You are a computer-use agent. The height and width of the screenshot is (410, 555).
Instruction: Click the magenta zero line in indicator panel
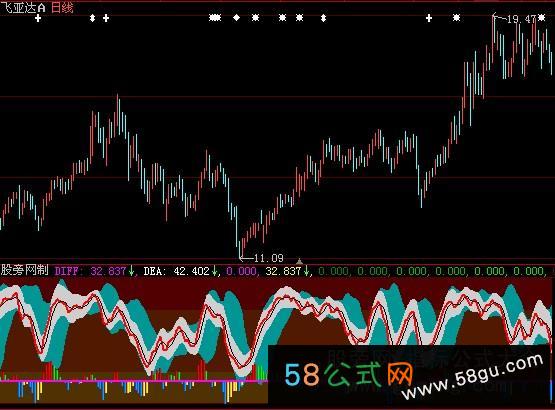point(134,381)
